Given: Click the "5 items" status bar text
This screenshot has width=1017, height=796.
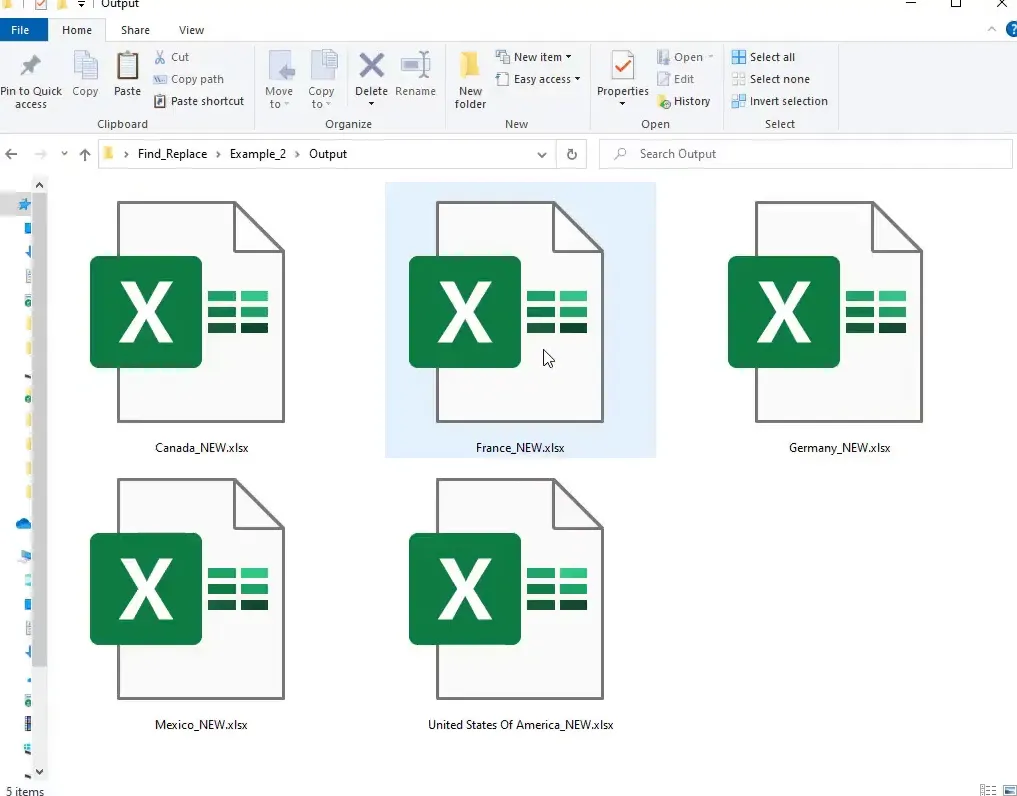Looking at the screenshot, I should tap(25, 791).
